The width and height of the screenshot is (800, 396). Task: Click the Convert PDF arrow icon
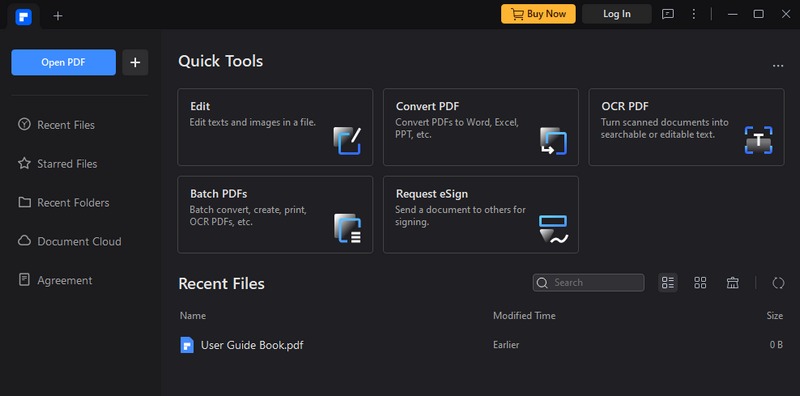click(553, 141)
